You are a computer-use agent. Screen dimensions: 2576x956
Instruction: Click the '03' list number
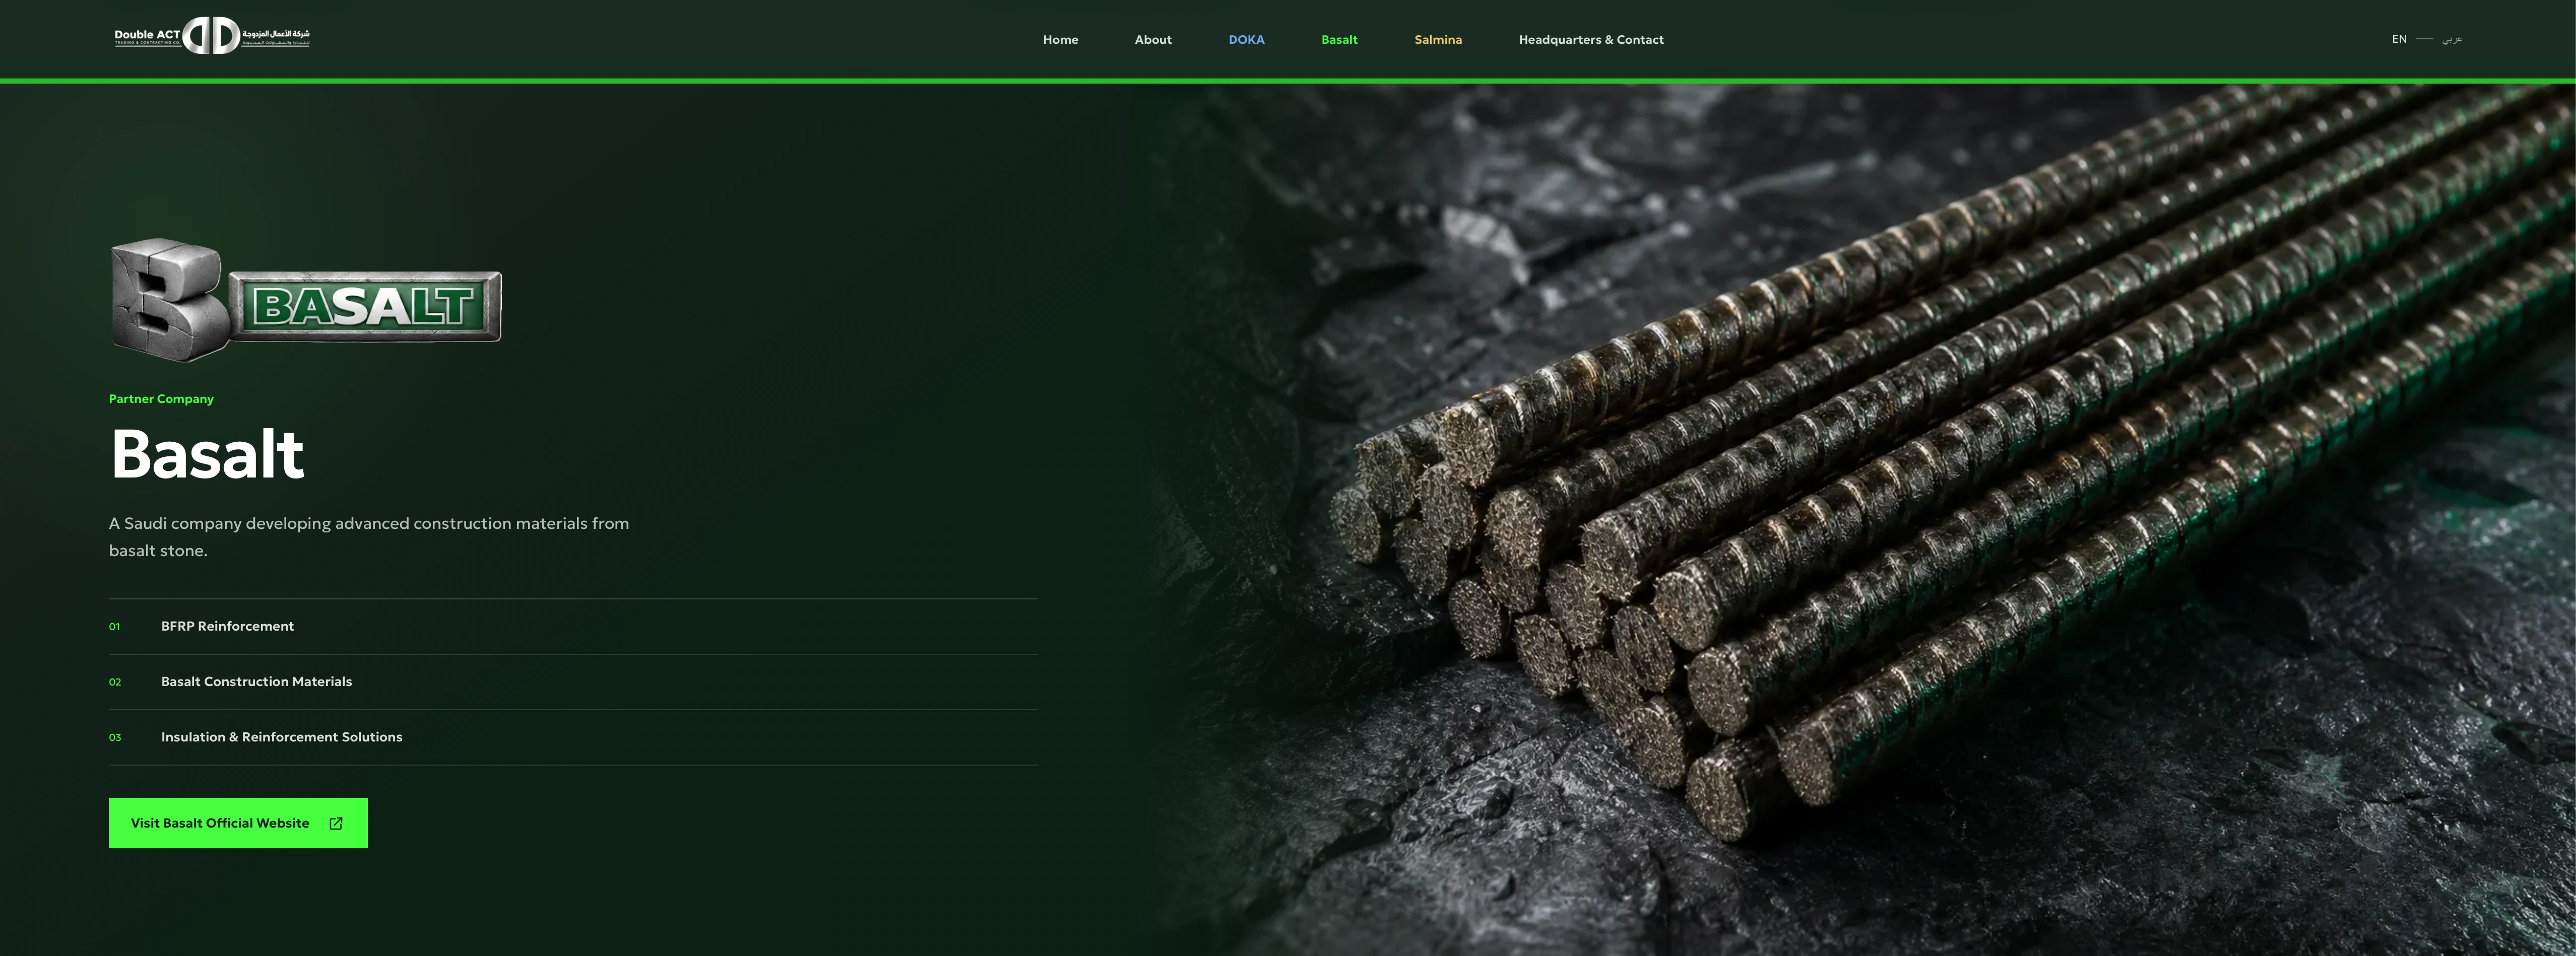tap(115, 738)
